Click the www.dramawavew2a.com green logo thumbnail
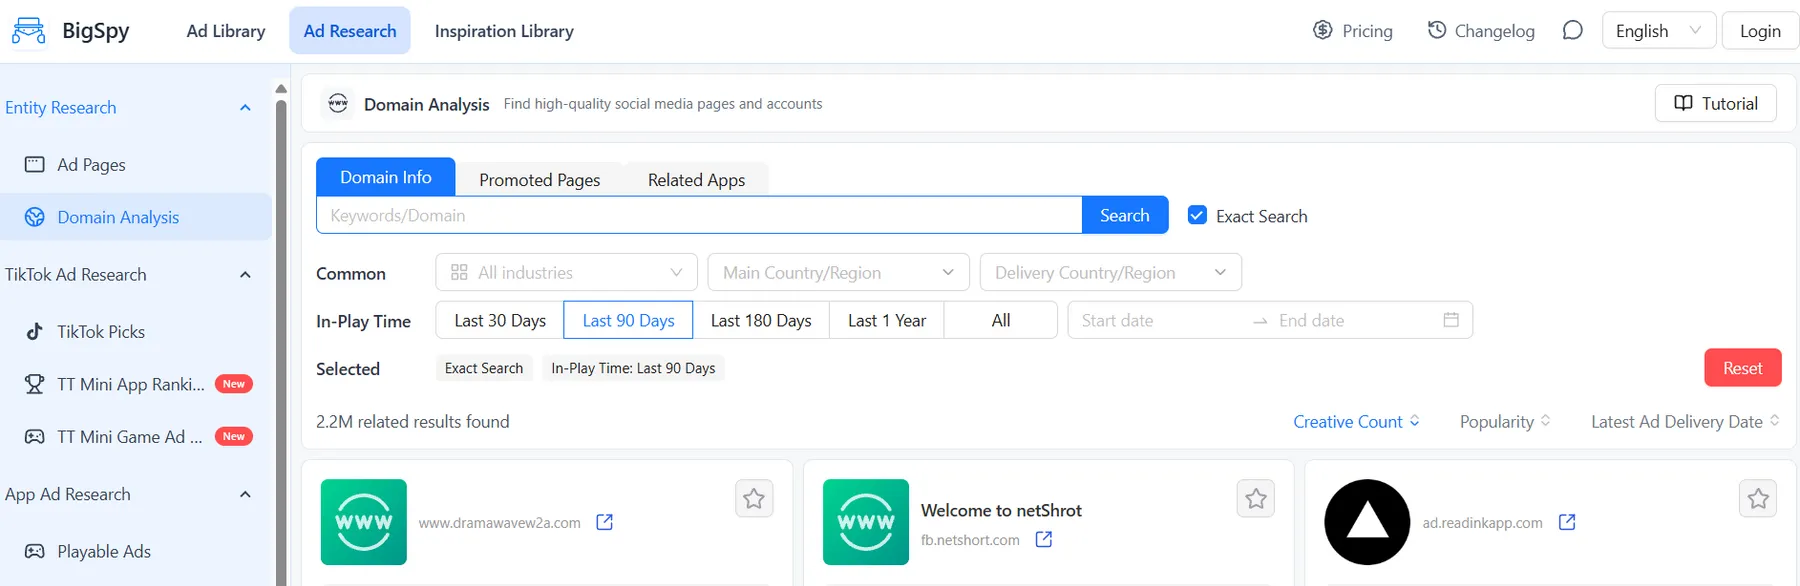 364,522
